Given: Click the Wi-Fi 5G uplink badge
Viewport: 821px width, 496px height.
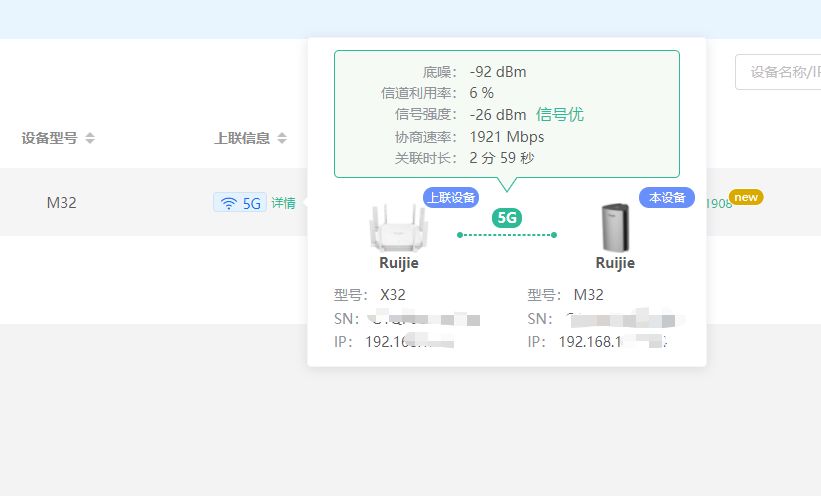Looking at the screenshot, I should coord(240,203).
